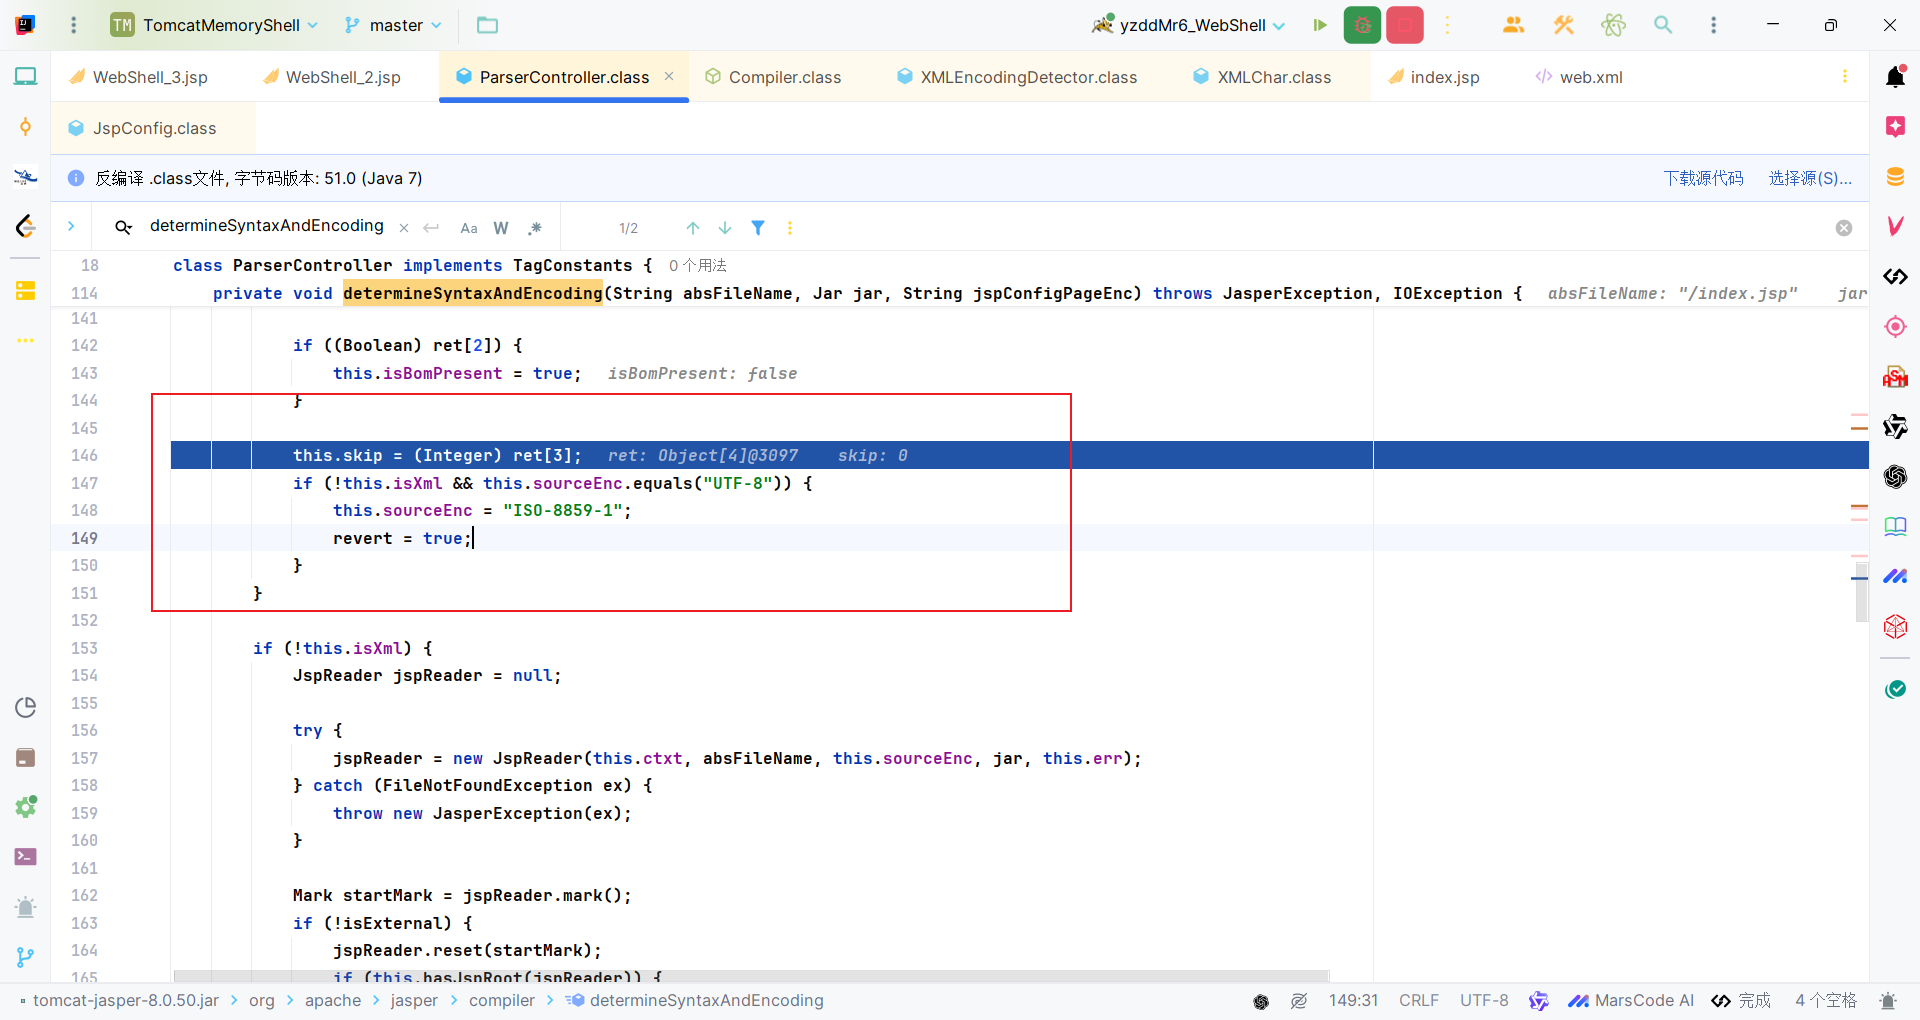The height and width of the screenshot is (1020, 1920).
Task: Open the Database tool window icon
Action: click(1895, 177)
